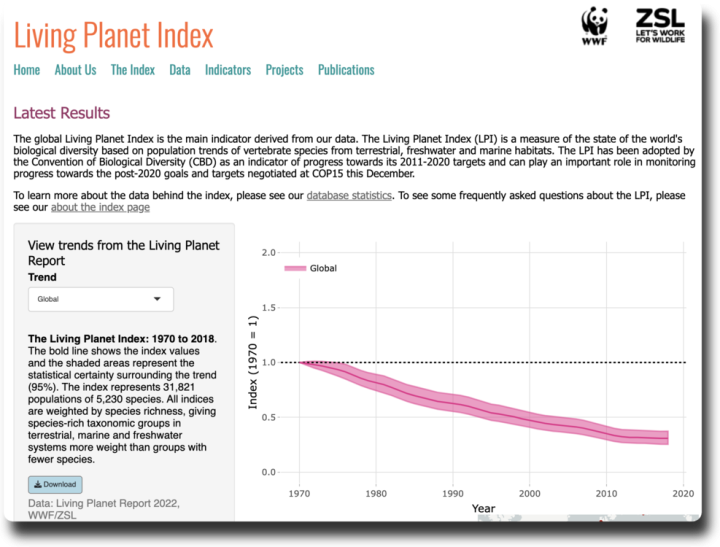Click the Trend dropdown arrow
720x547 pixels.
[x=157, y=299]
